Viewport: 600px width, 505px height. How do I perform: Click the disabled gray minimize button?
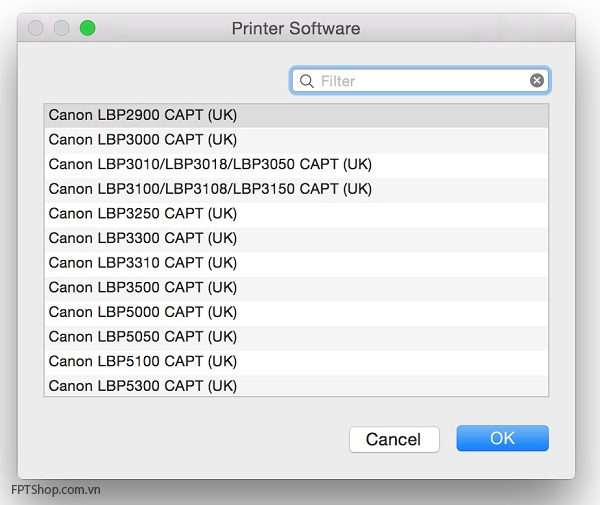(x=62, y=28)
